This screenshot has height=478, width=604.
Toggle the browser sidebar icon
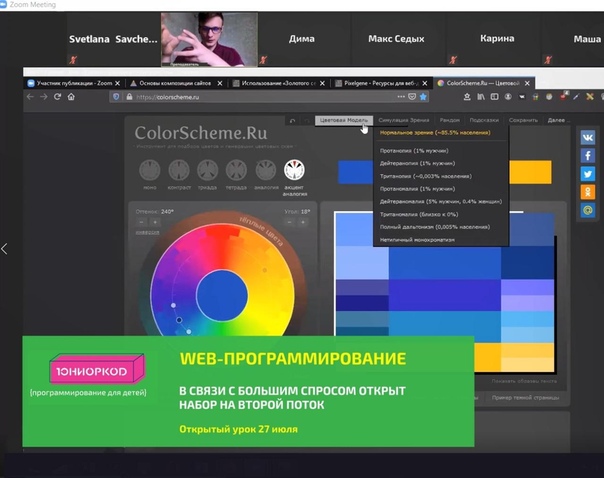494,97
